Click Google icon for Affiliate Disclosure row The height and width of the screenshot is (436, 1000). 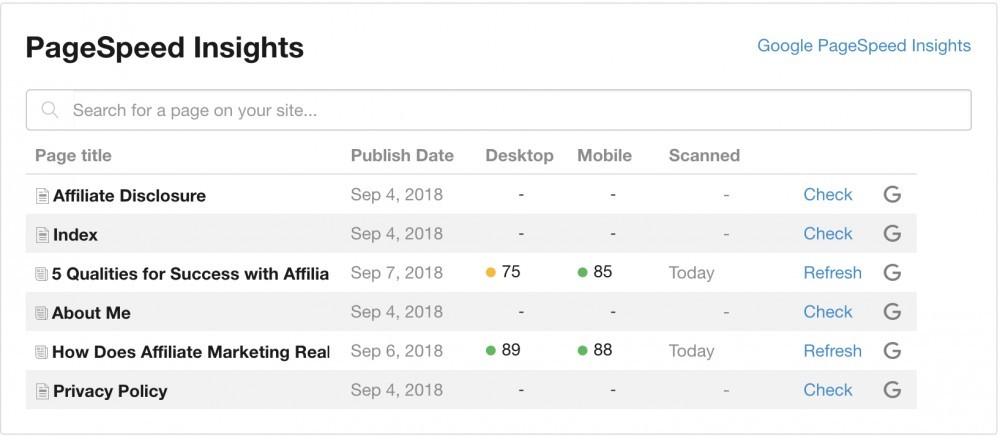pyautogui.click(x=892, y=194)
